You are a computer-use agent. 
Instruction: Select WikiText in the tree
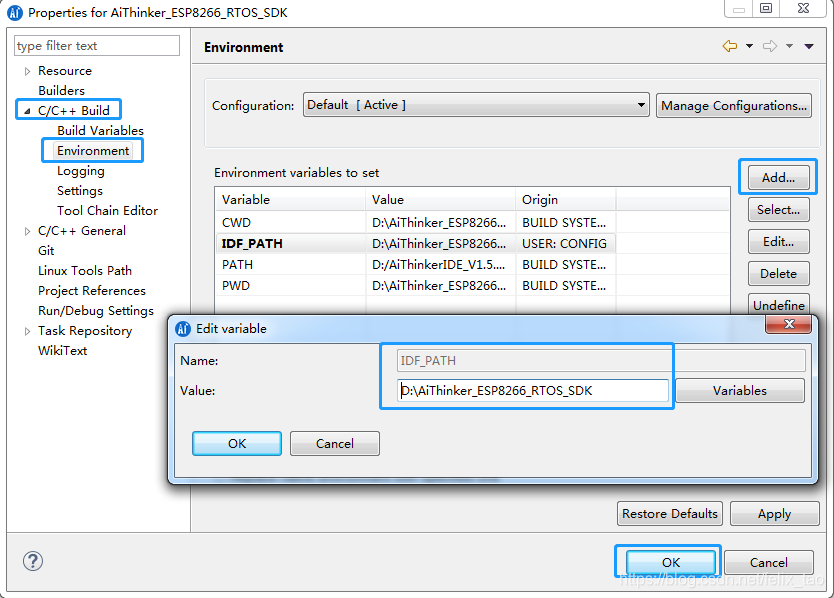62,351
